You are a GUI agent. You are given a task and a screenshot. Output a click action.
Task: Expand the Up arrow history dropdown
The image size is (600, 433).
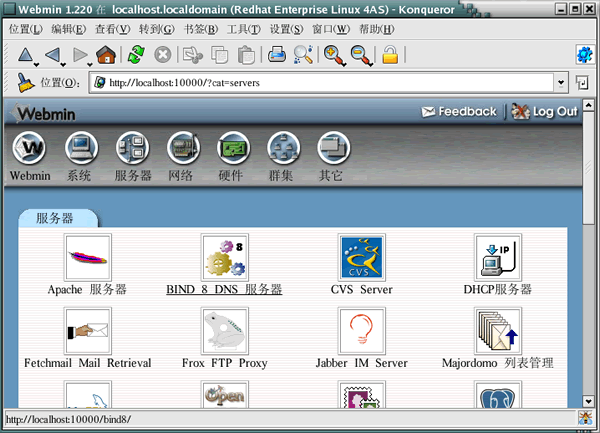[36, 65]
